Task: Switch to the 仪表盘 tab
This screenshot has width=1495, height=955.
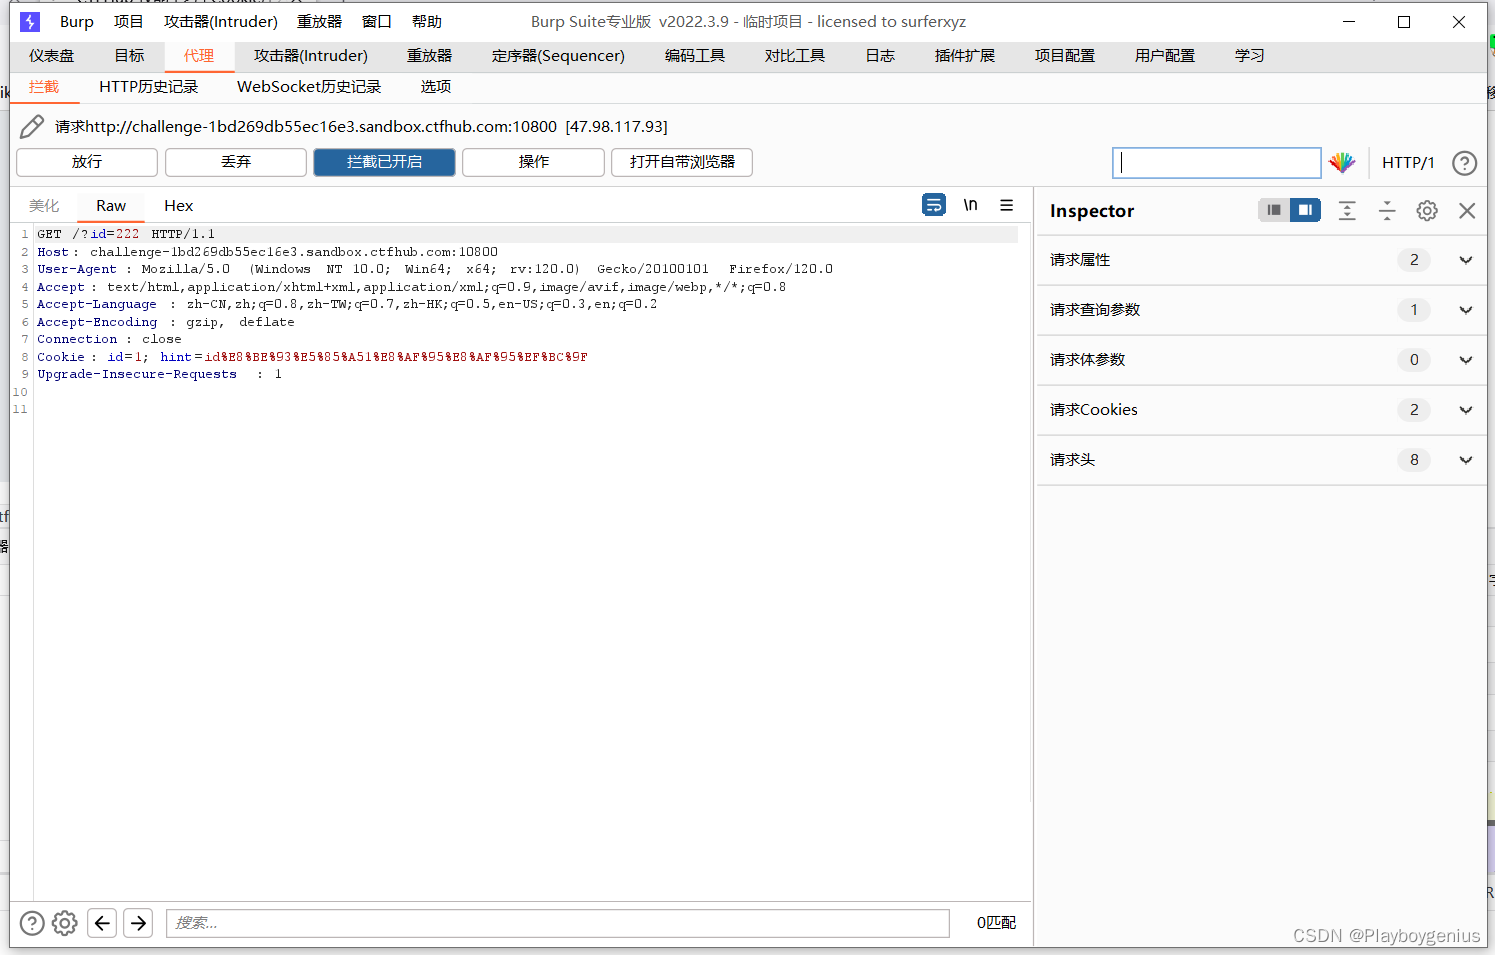Action: (x=52, y=56)
